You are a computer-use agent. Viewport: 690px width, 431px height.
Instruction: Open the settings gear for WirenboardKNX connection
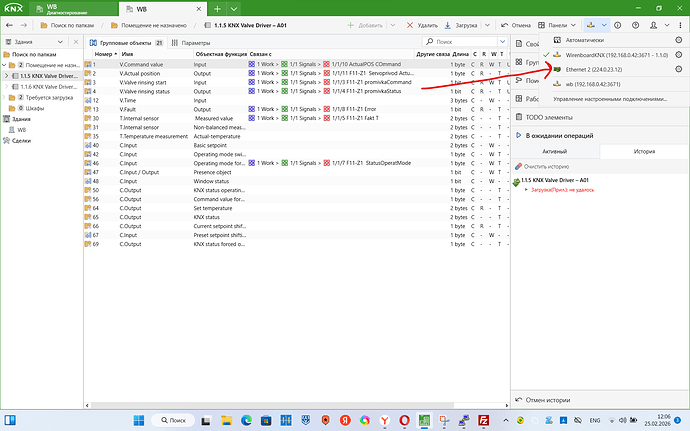tap(679, 55)
